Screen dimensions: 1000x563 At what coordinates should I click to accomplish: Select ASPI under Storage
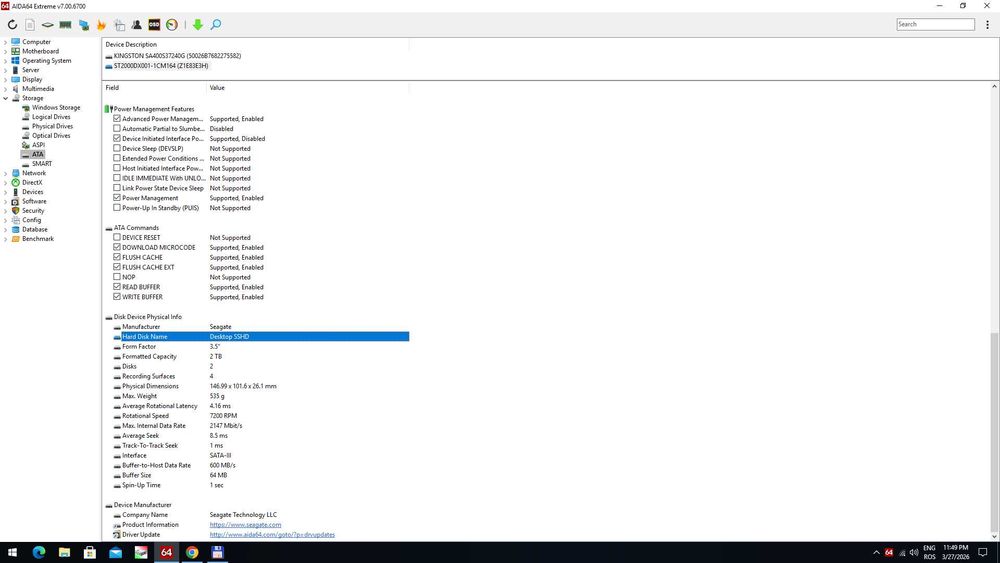coord(38,145)
